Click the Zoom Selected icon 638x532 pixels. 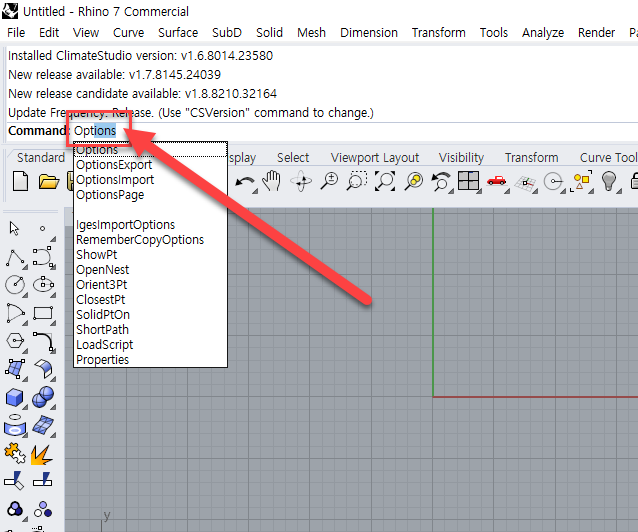(x=414, y=181)
